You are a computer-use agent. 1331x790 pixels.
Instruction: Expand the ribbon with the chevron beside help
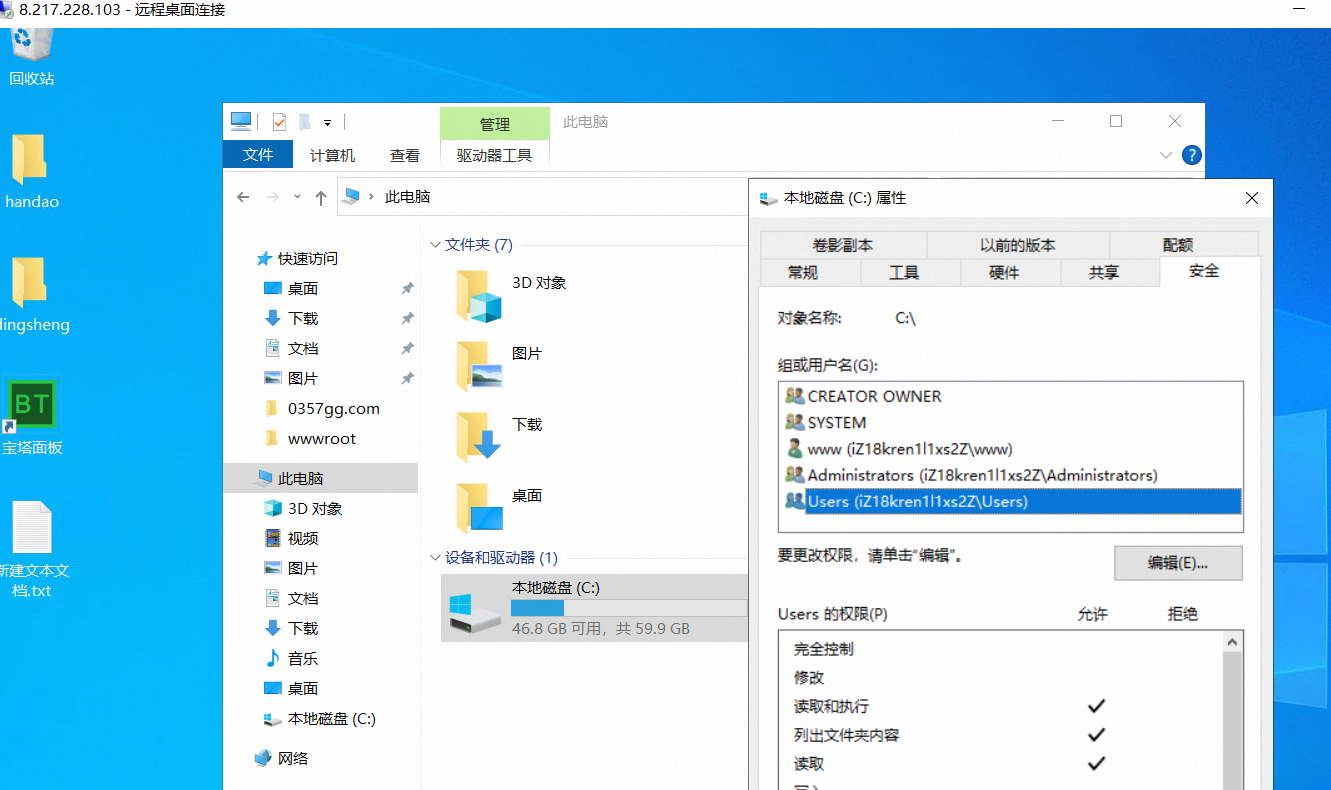(x=1165, y=156)
